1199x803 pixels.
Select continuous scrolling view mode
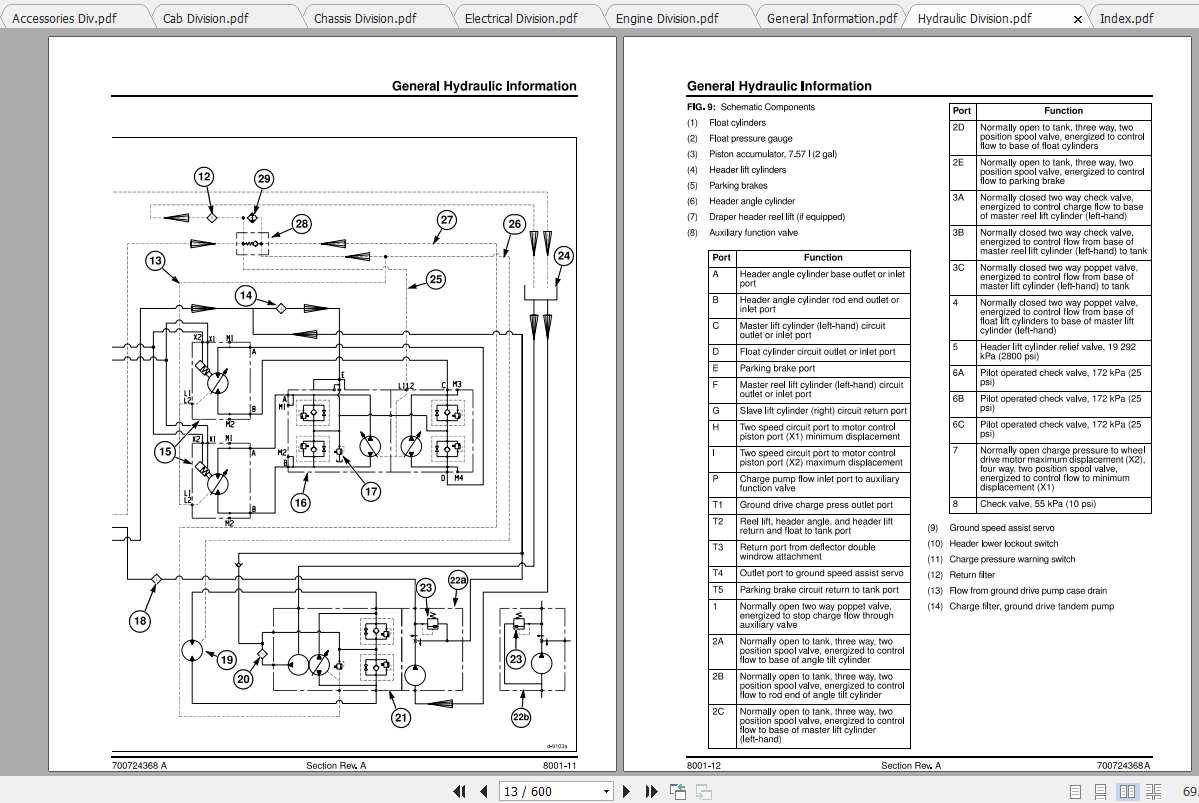point(1101,791)
